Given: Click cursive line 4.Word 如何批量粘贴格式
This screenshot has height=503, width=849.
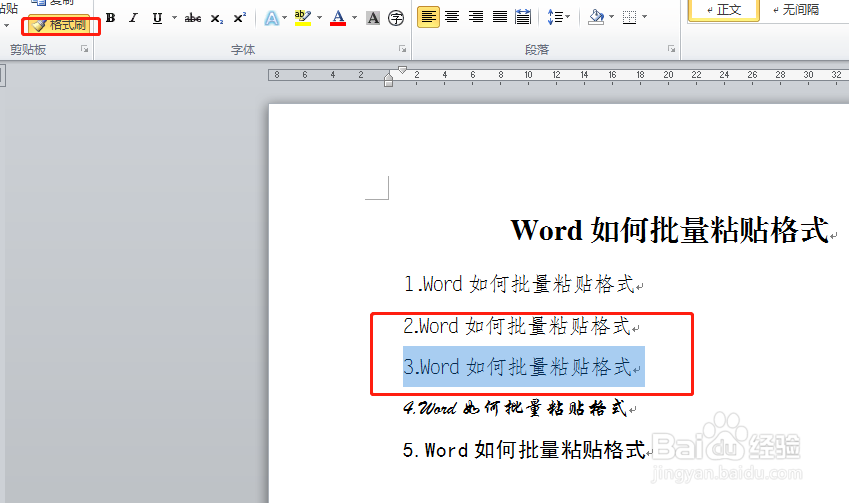Looking at the screenshot, I should [515, 408].
